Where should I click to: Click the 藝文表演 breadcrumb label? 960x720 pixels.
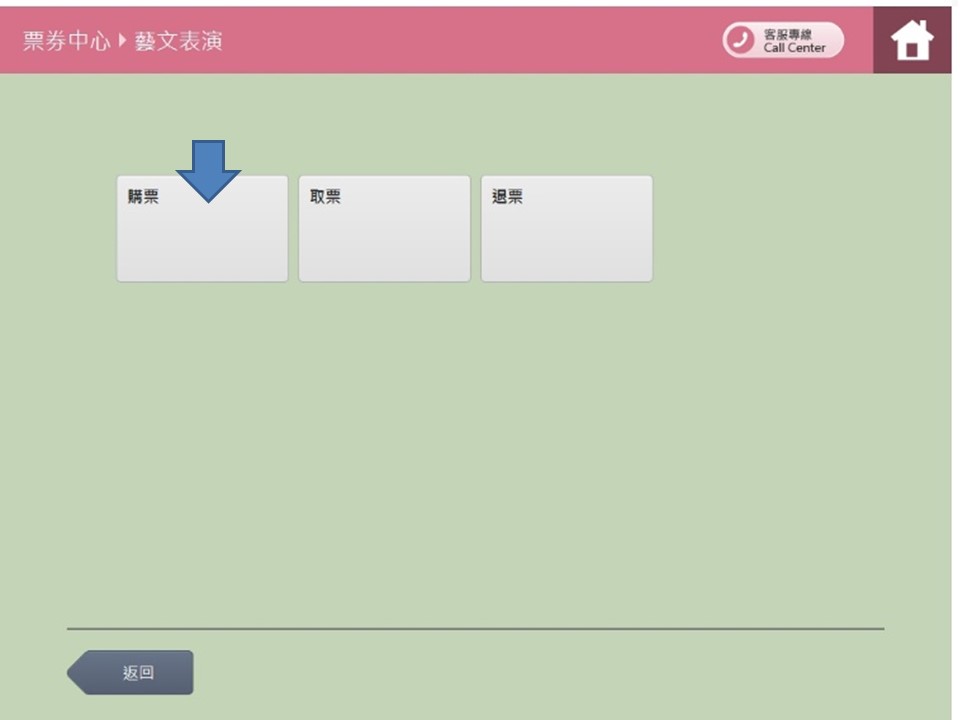pos(178,41)
